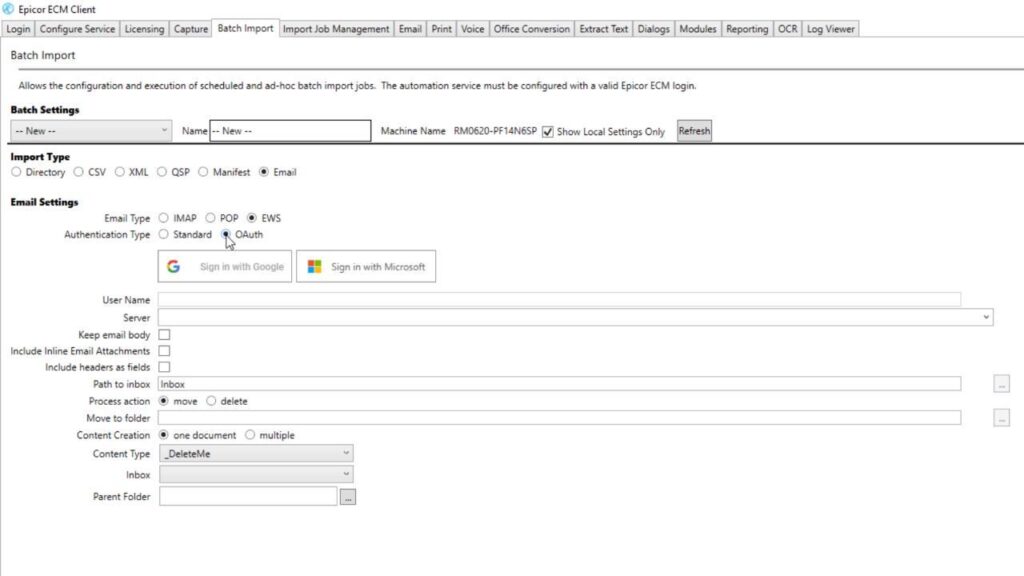The width and height of the screenshot is (1024, 576).
Task: Click the User Name input field
Action: coord(559,299)
